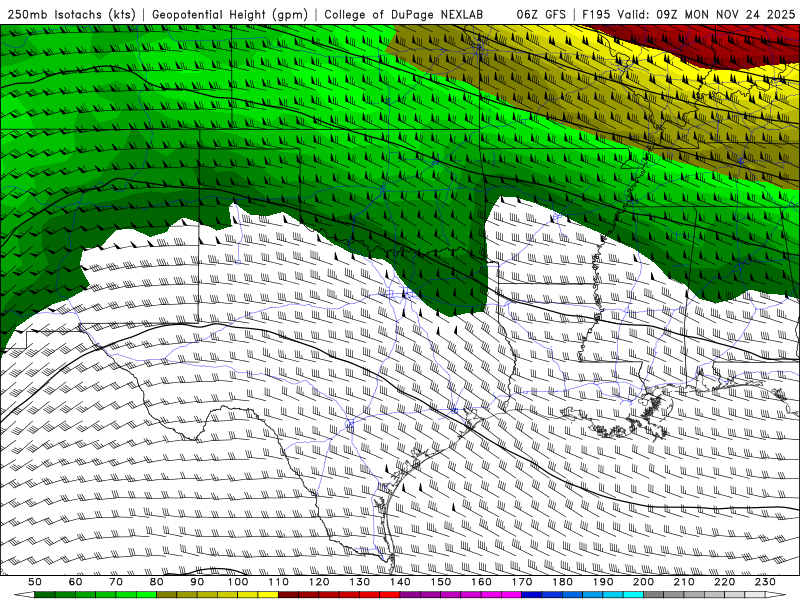The width and height of the screenshot is (800, 600).
Task: Click the '170' legend value
Action: click(522, 582)
